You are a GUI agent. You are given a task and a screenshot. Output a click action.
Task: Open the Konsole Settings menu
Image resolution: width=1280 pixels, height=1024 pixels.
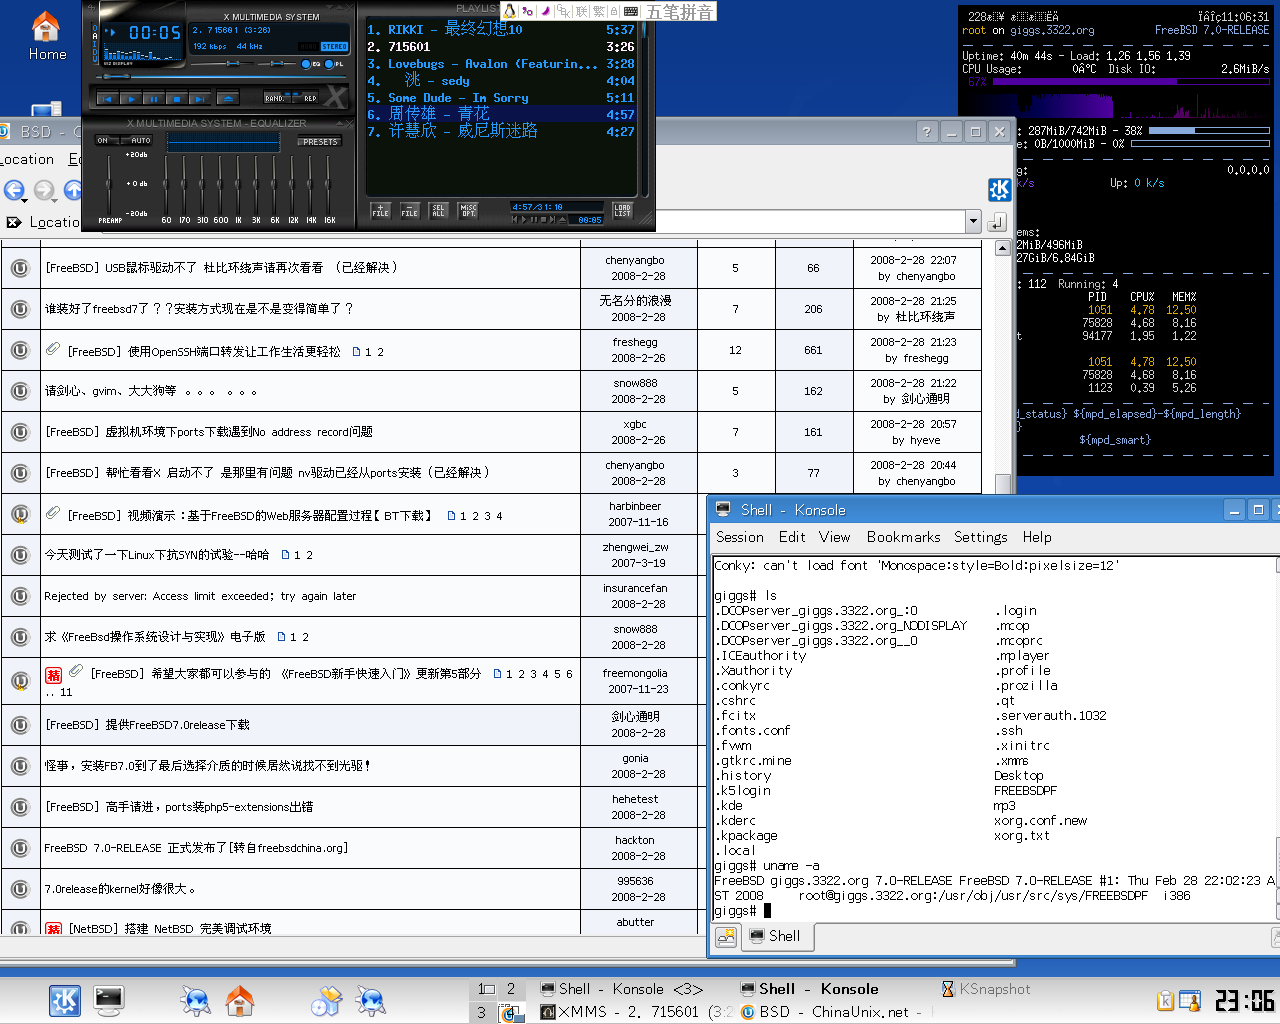(981, 537)
